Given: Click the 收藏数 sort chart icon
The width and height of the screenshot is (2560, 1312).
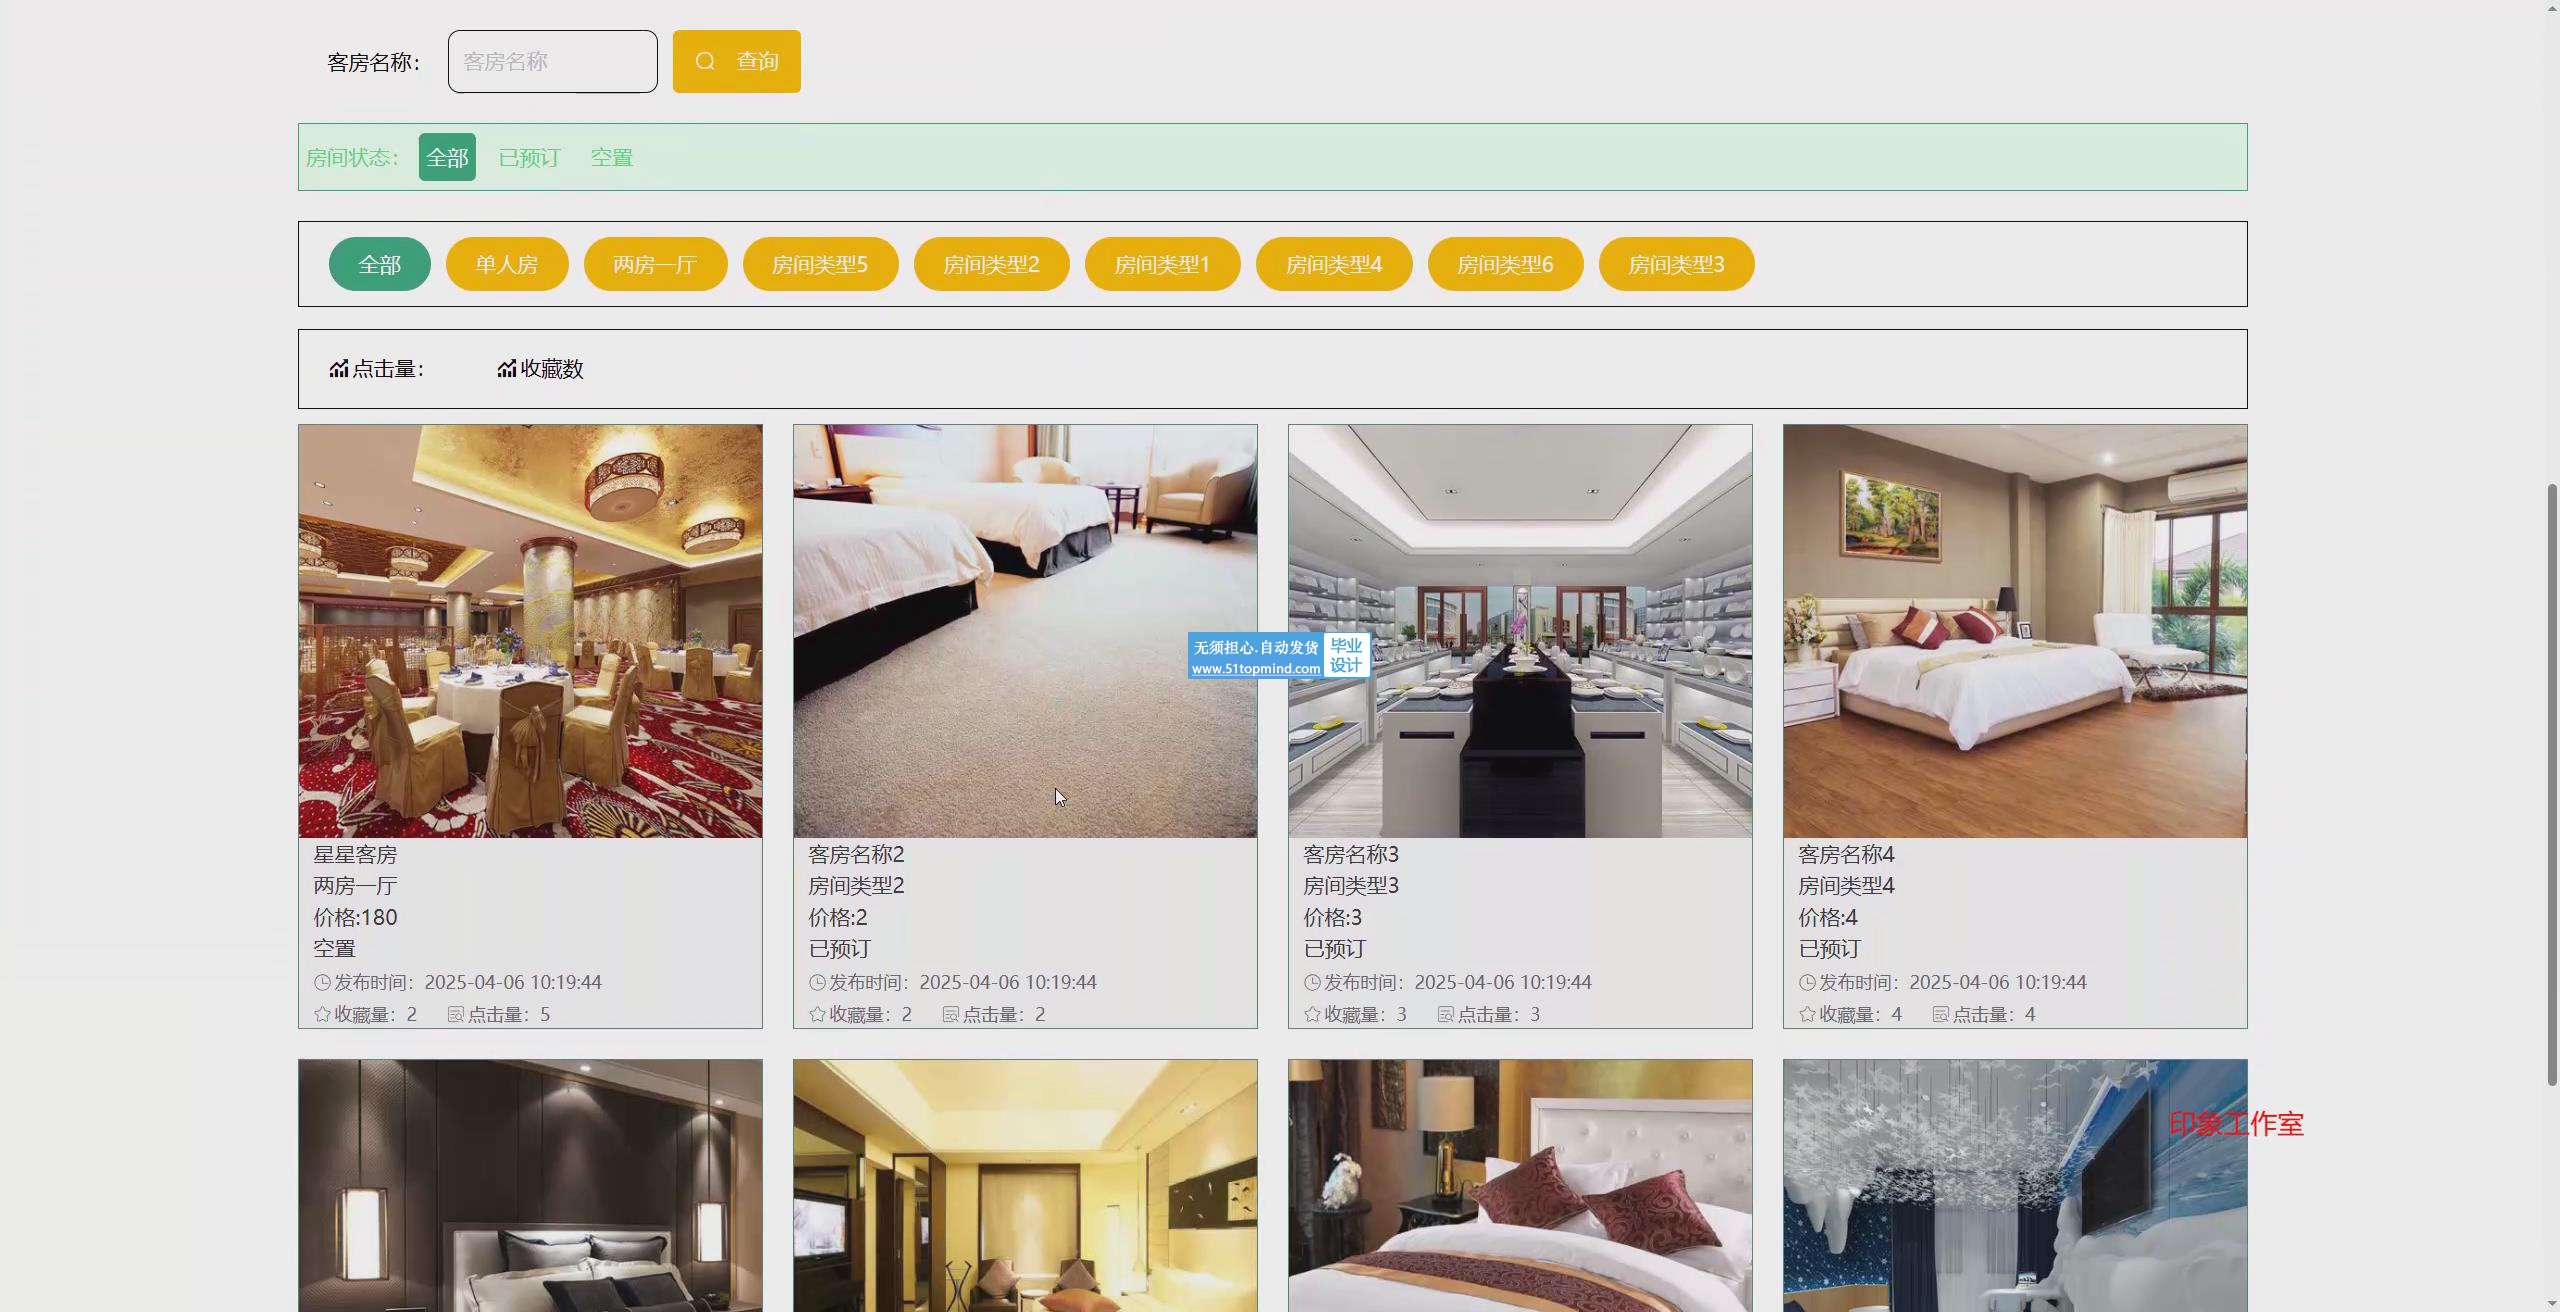Looking at the screenshot, I should point(507,369).
